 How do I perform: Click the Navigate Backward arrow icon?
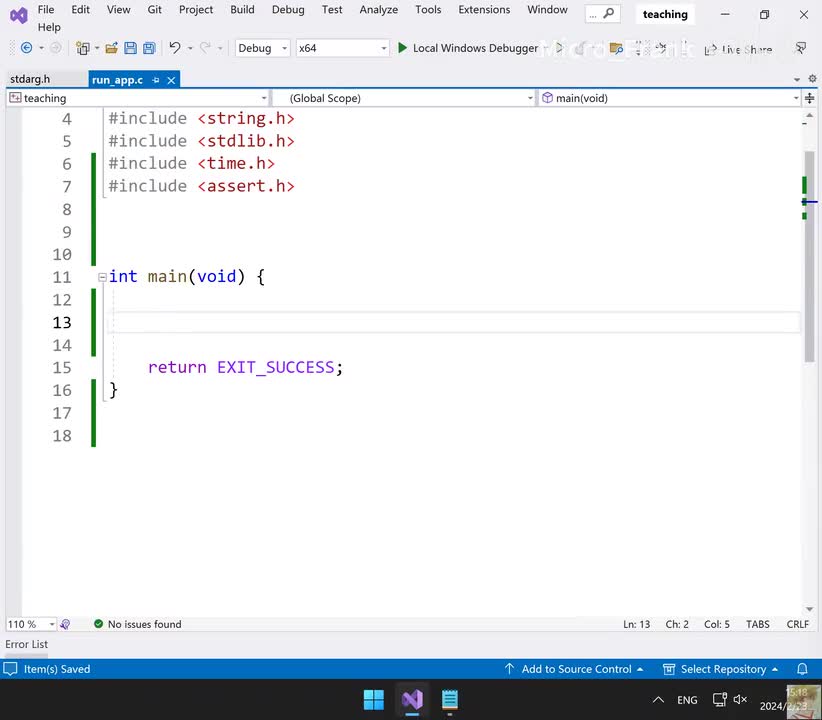coord(26,48)
